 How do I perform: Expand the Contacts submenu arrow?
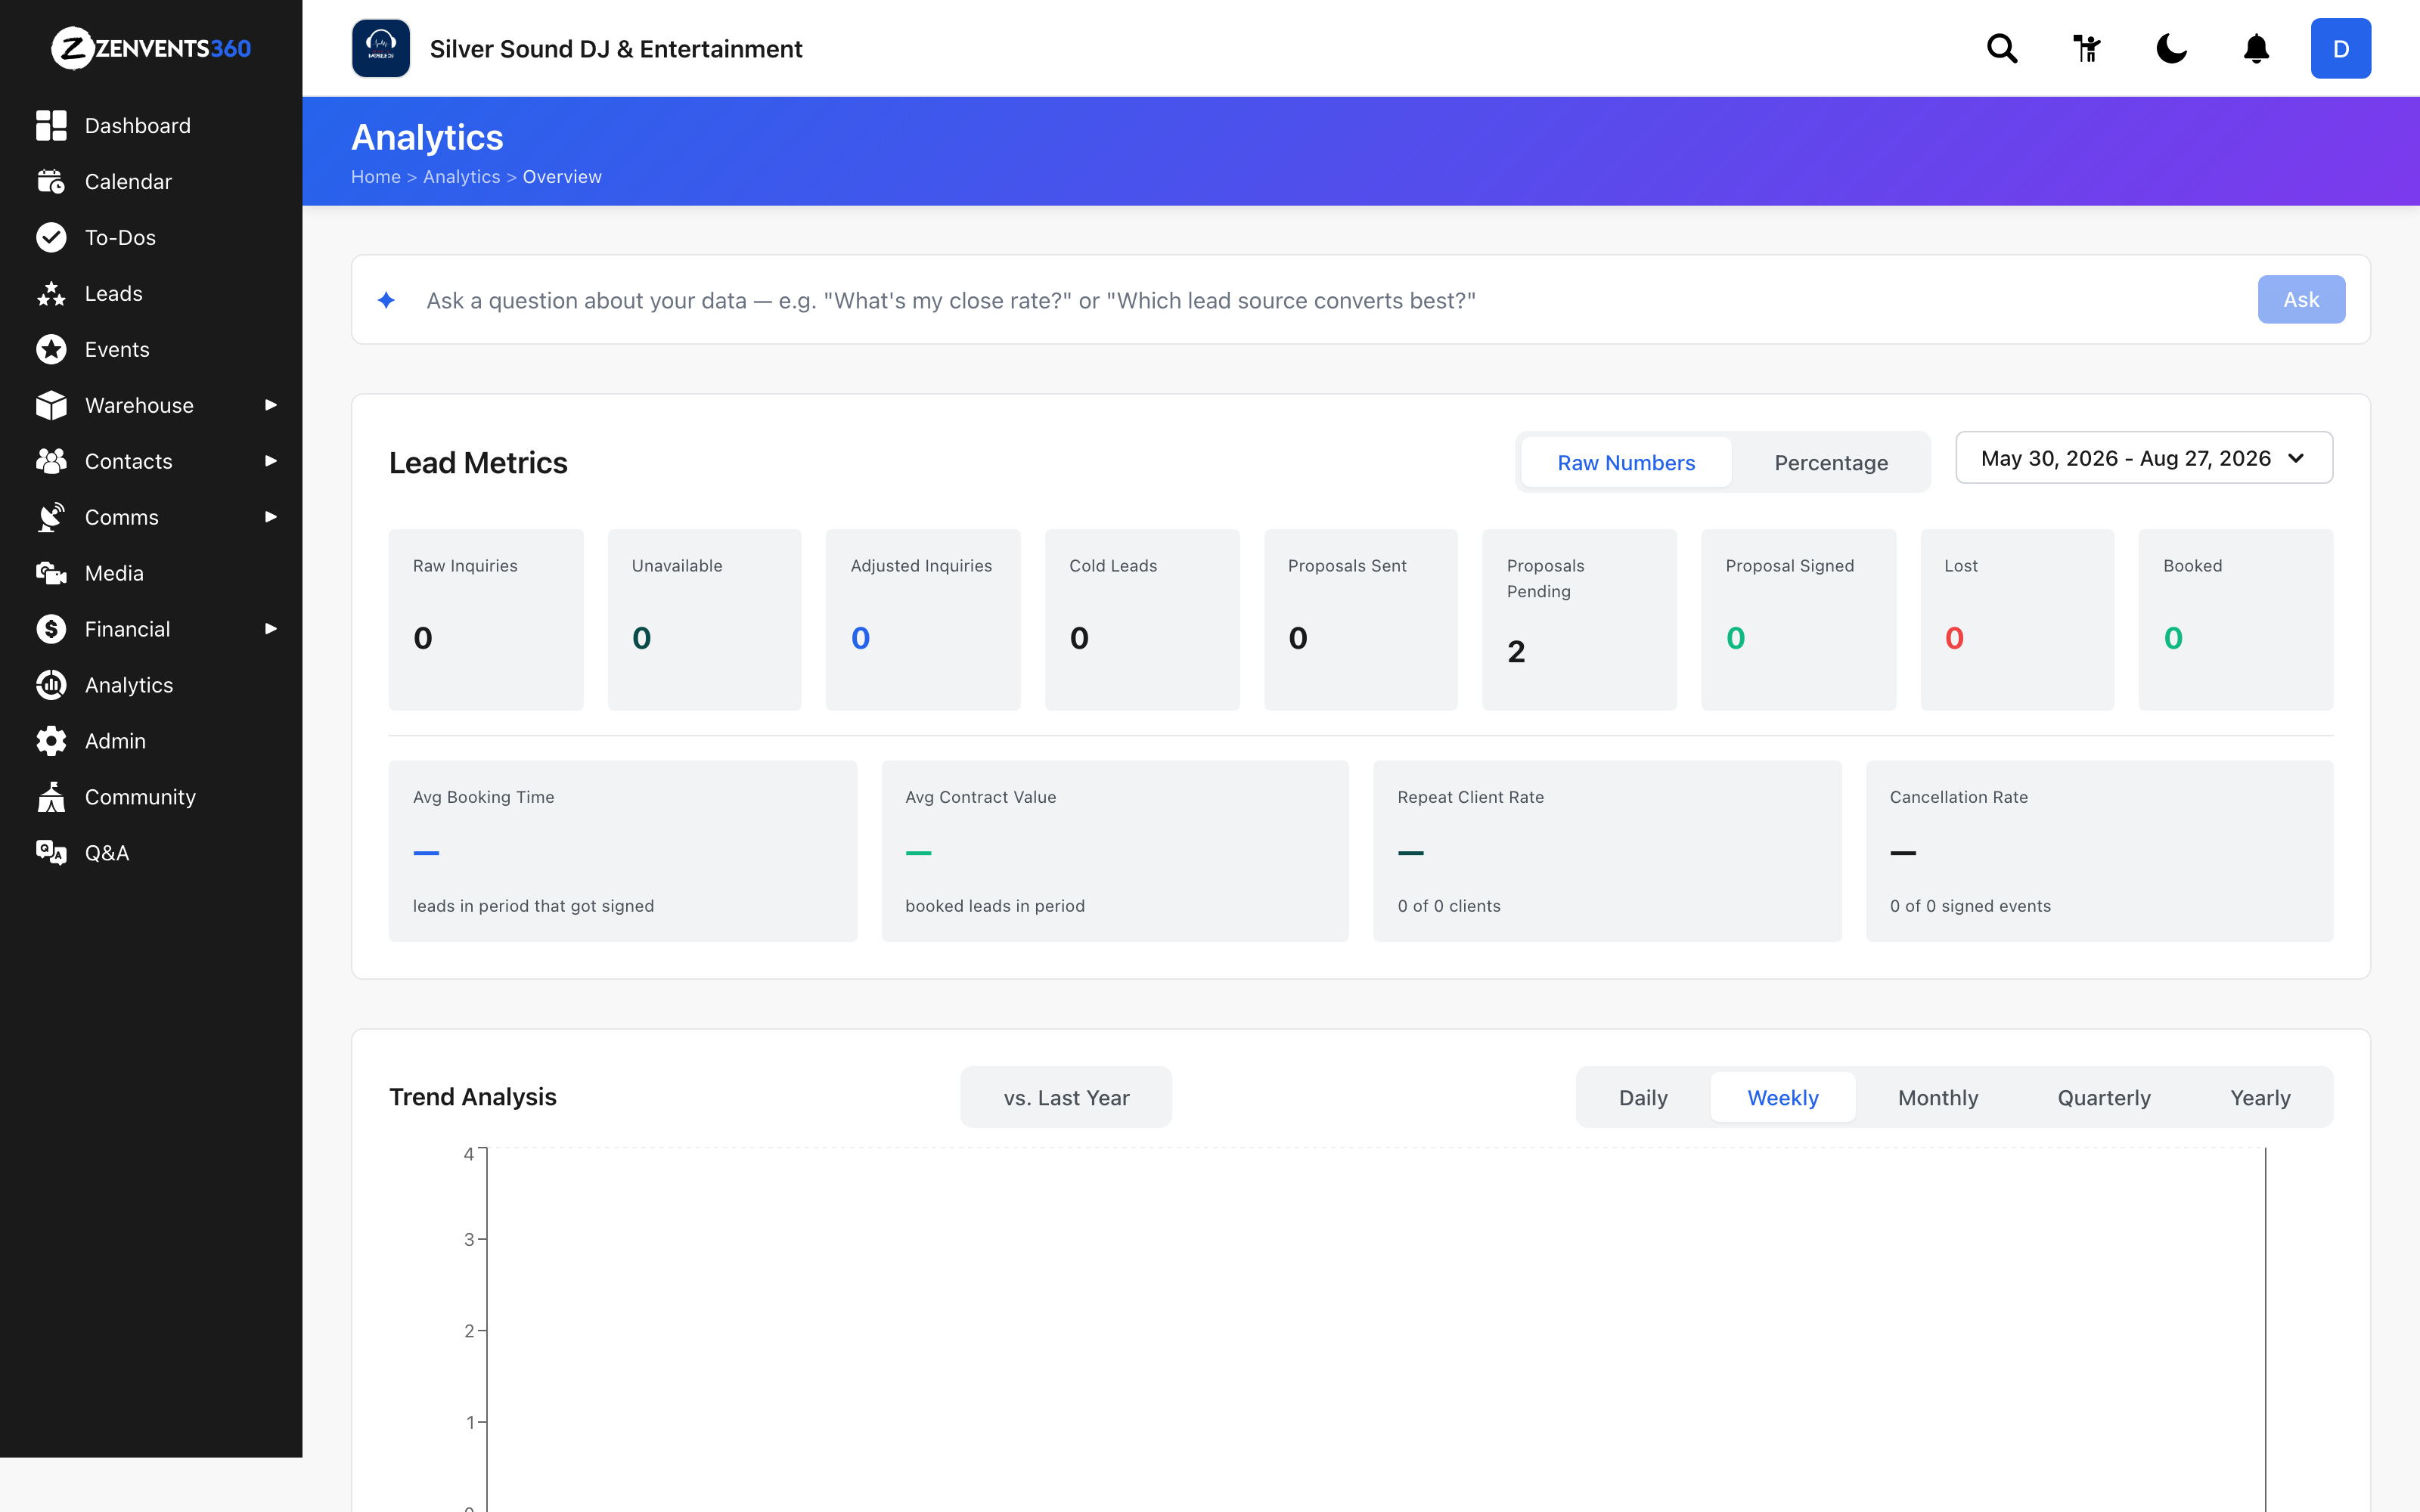click(x=270, y=461)
